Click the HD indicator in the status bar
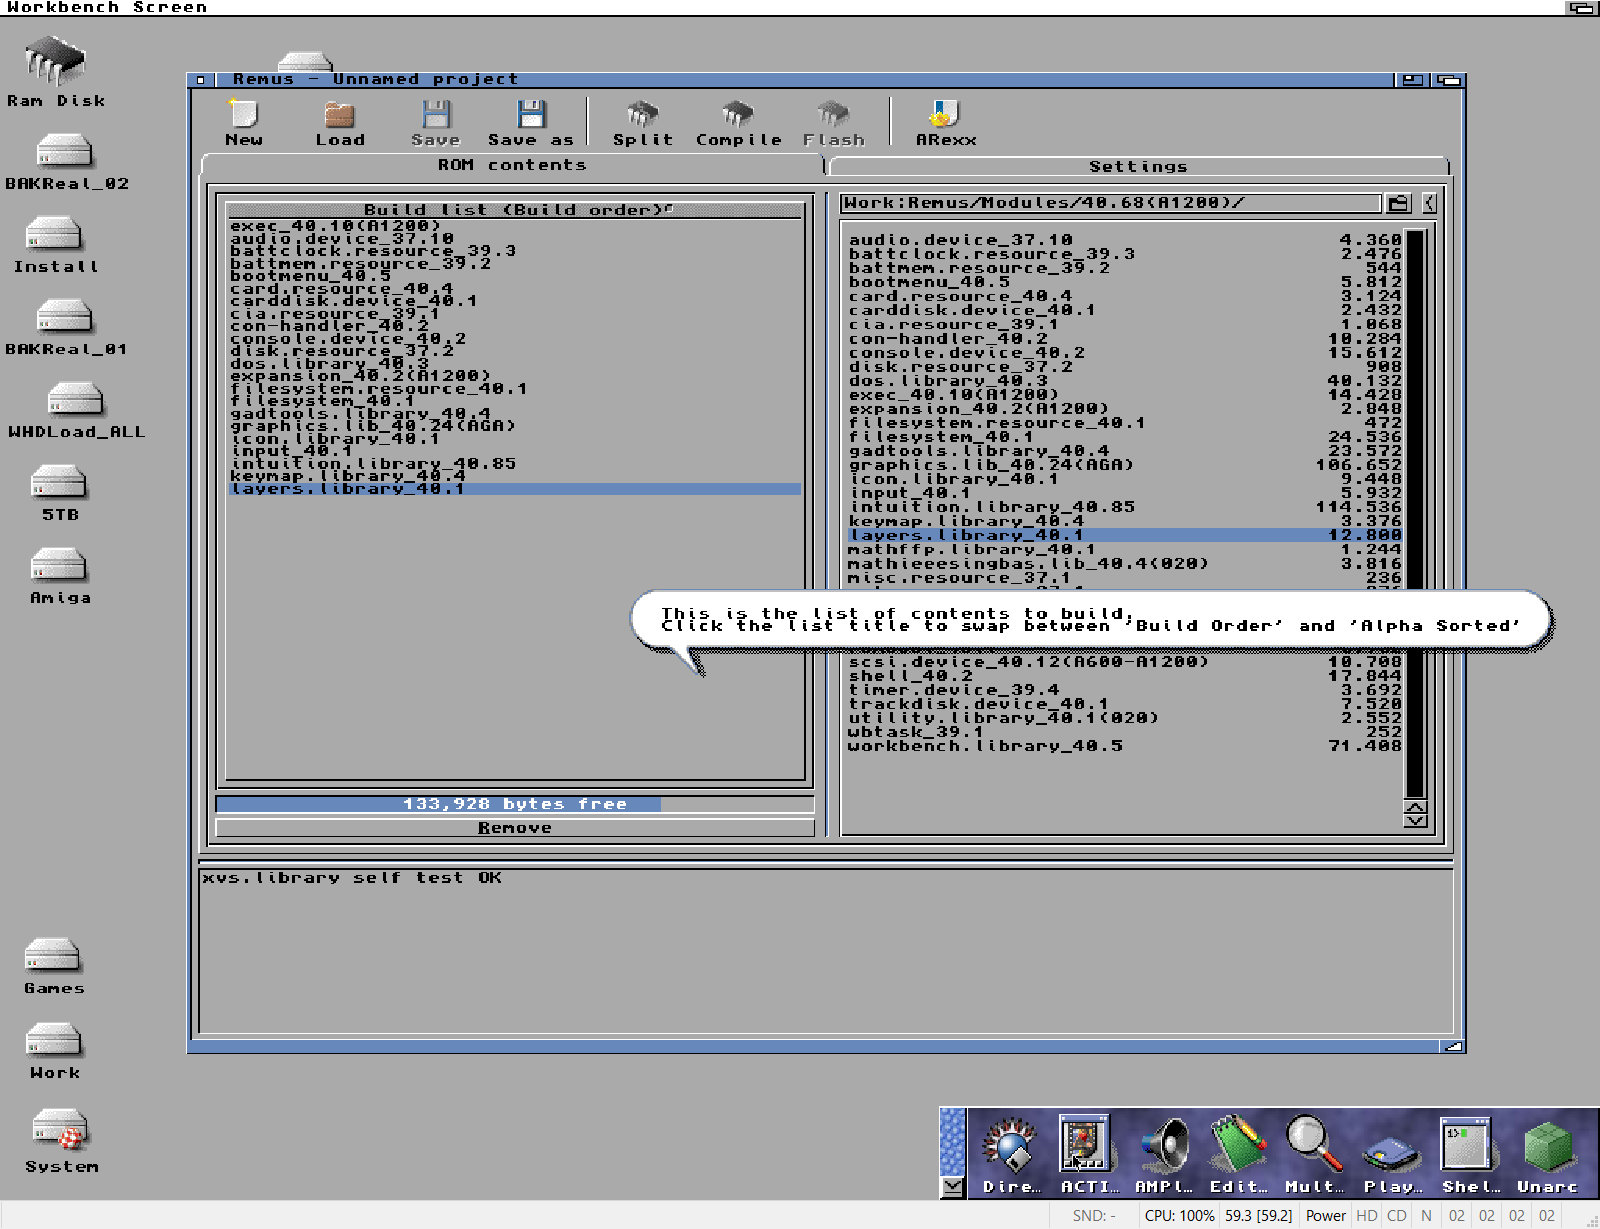The image size is (1600, 1229). coord(1367,1216)
